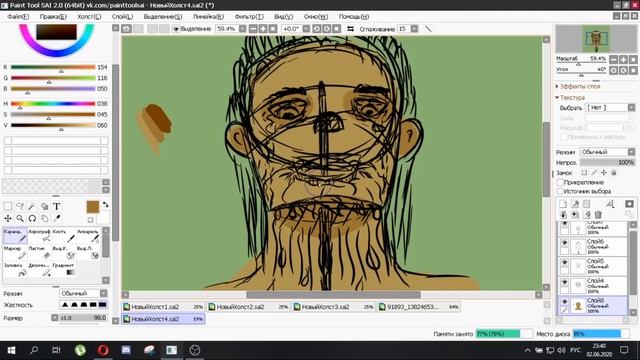640x360 pixels.
Task: Open the rotation angle +0.0° dropdown
Action: (x=306, y=29)
